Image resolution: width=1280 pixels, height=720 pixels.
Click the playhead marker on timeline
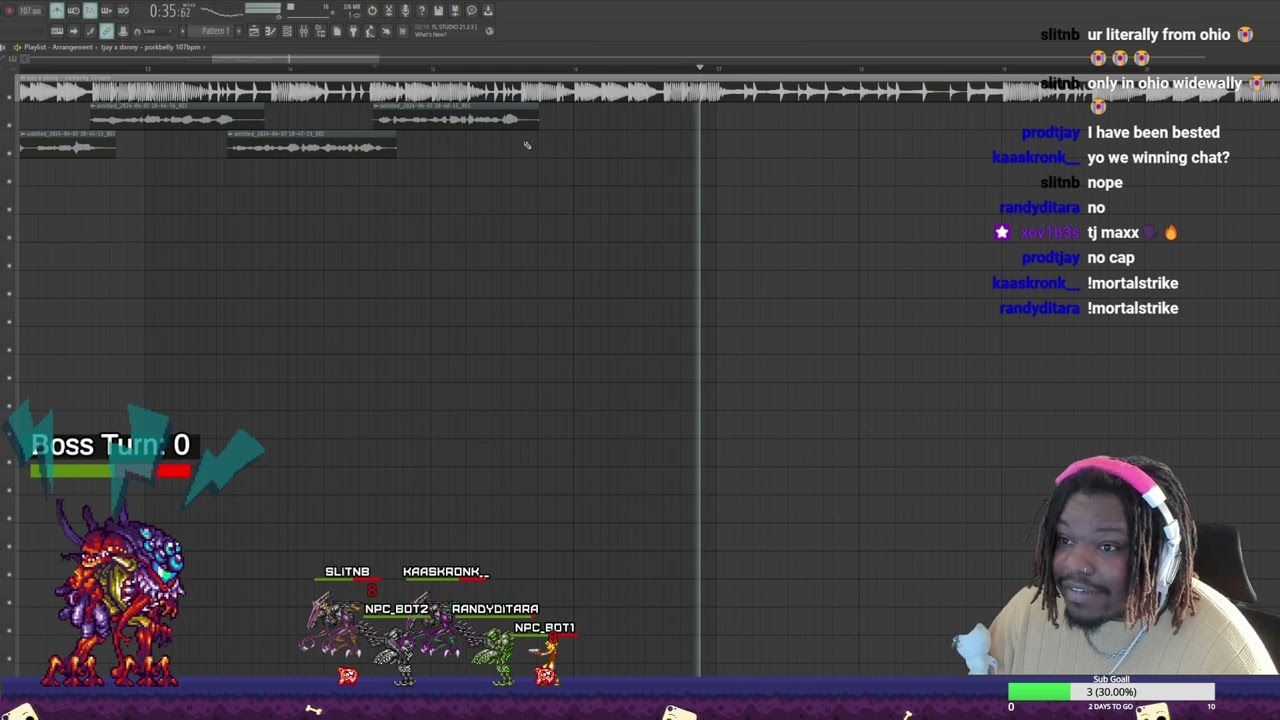tap(700, 67)
